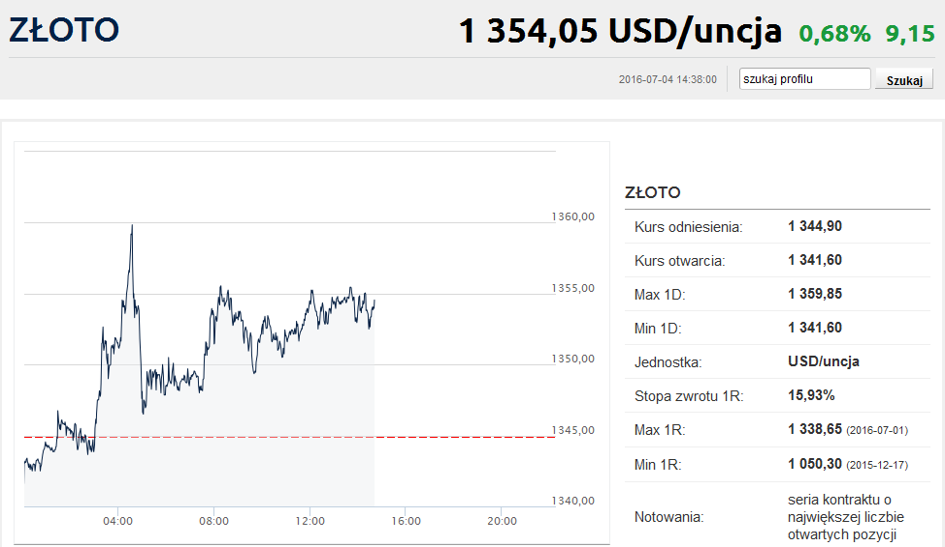This screenshot has height=547, width=945.
Task: Click the red dashed reference line
Action: click(x=289, y=437)
